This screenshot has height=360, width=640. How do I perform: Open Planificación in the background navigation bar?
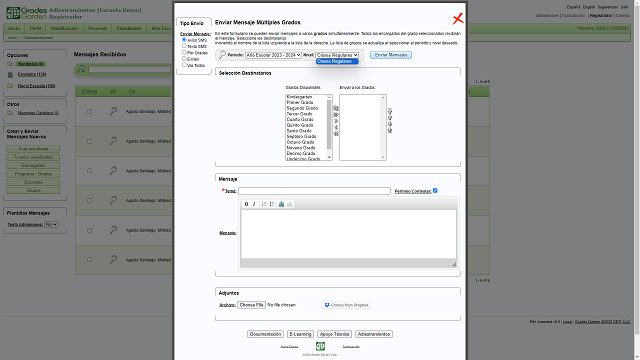(64, 28)
